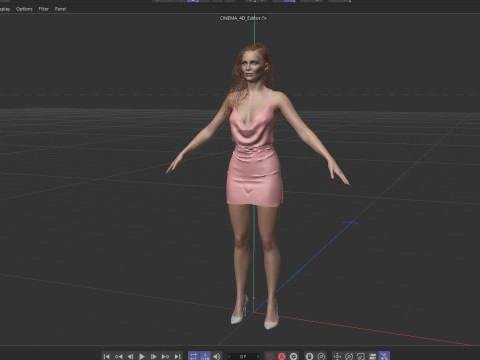Viewport: 480px width, 360px height.
Task: Toggle rotation keyframe recording icon
Action: click(x=349, y=356)
